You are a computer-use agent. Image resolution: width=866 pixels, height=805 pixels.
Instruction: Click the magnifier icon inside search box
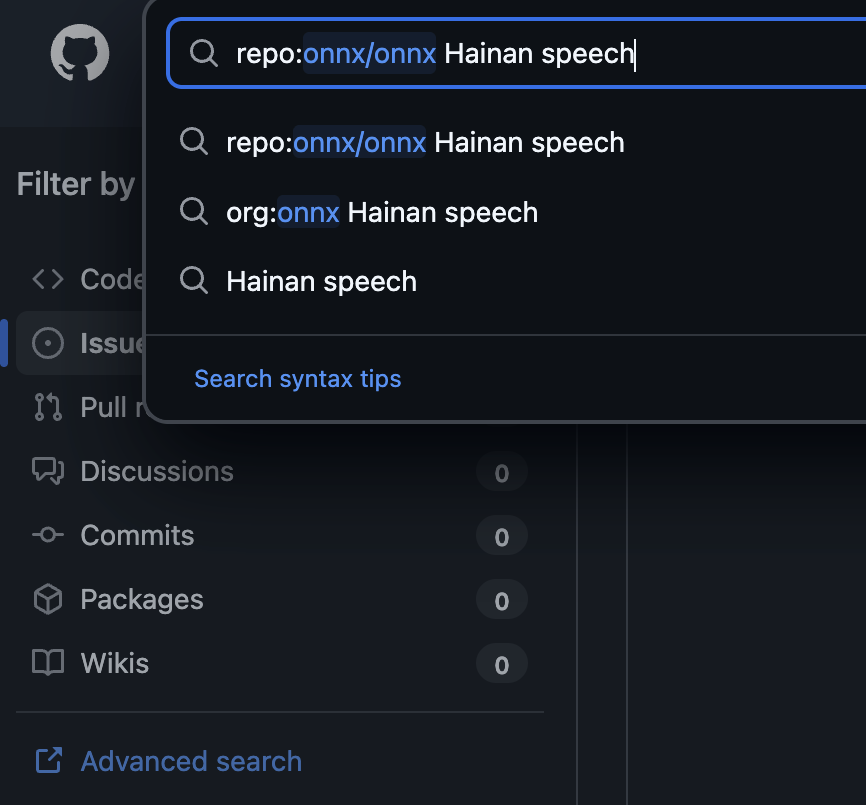[x=204, y=53]
